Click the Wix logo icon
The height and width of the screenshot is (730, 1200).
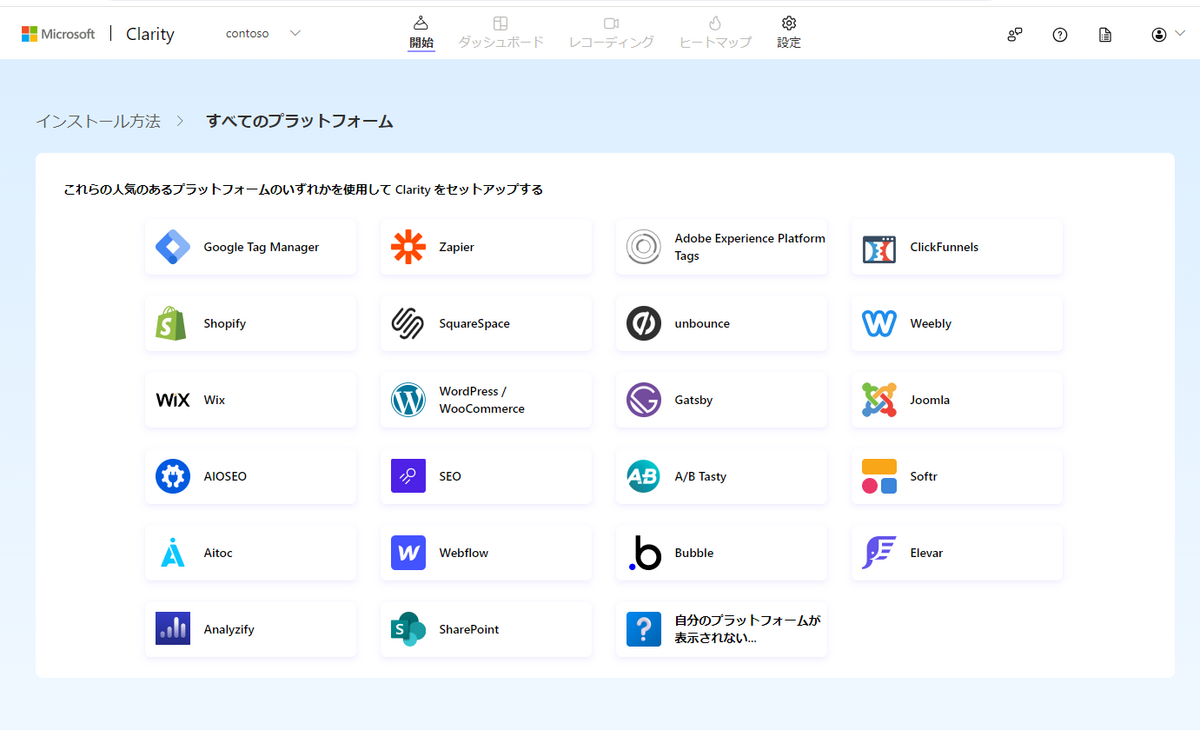173,400
